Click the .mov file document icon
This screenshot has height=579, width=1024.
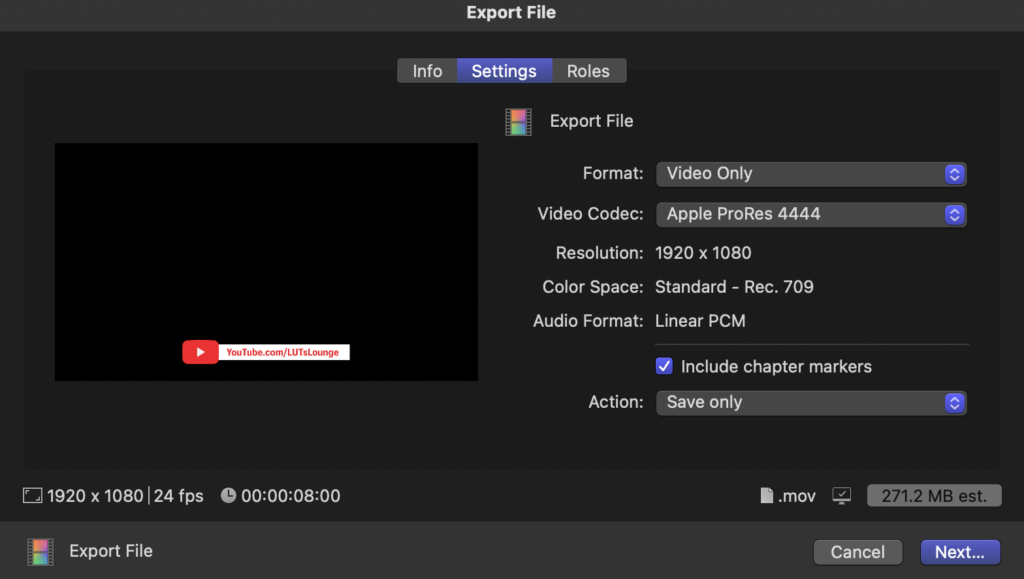pos(767,495)
